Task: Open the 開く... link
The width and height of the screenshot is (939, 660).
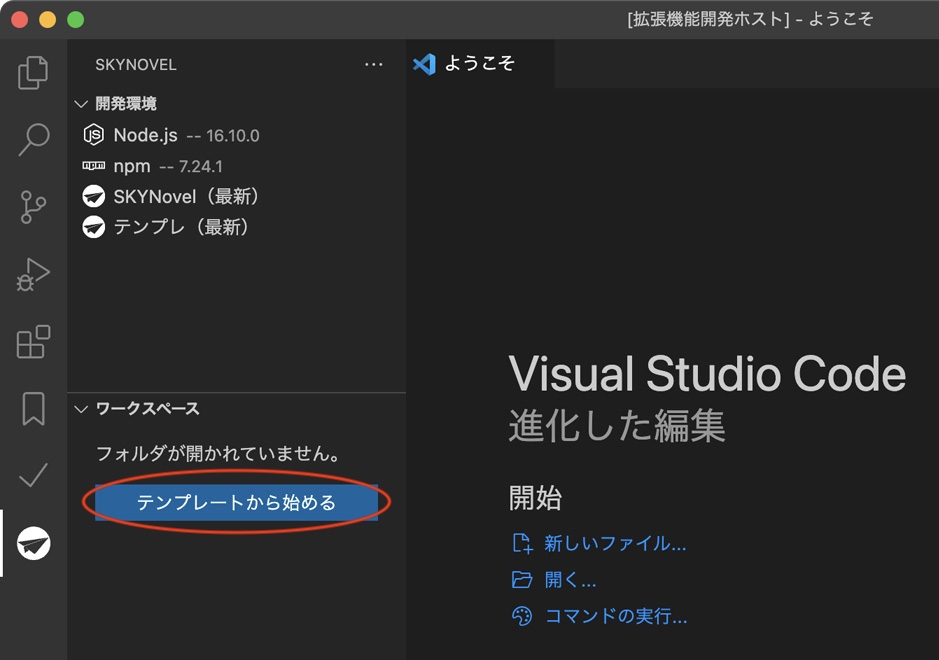Action: coord(570,579)
